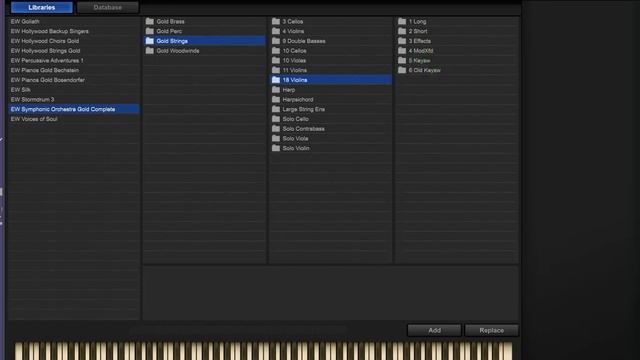The height and width of the screenshot is (360, 640).
Task: Open the 11 Violins folder icon
Action: [x=276, y=70]
